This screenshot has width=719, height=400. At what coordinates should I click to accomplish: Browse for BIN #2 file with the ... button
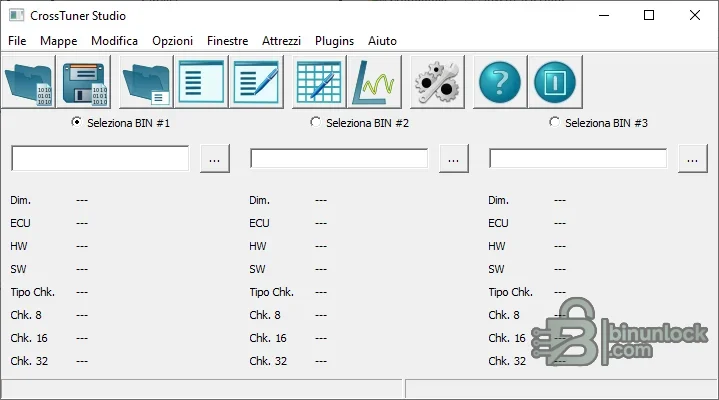click(454, 159)
